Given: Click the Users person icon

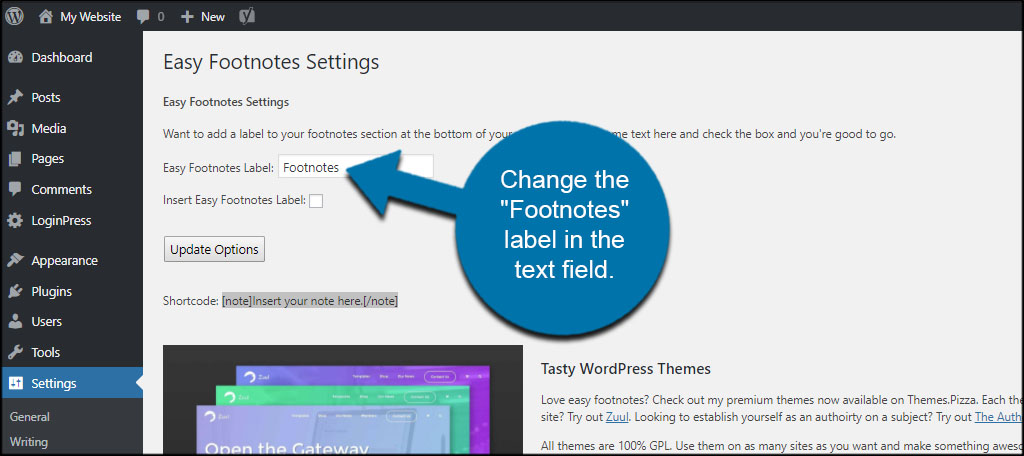Looking at the screenshot, I should coord(15,321).
